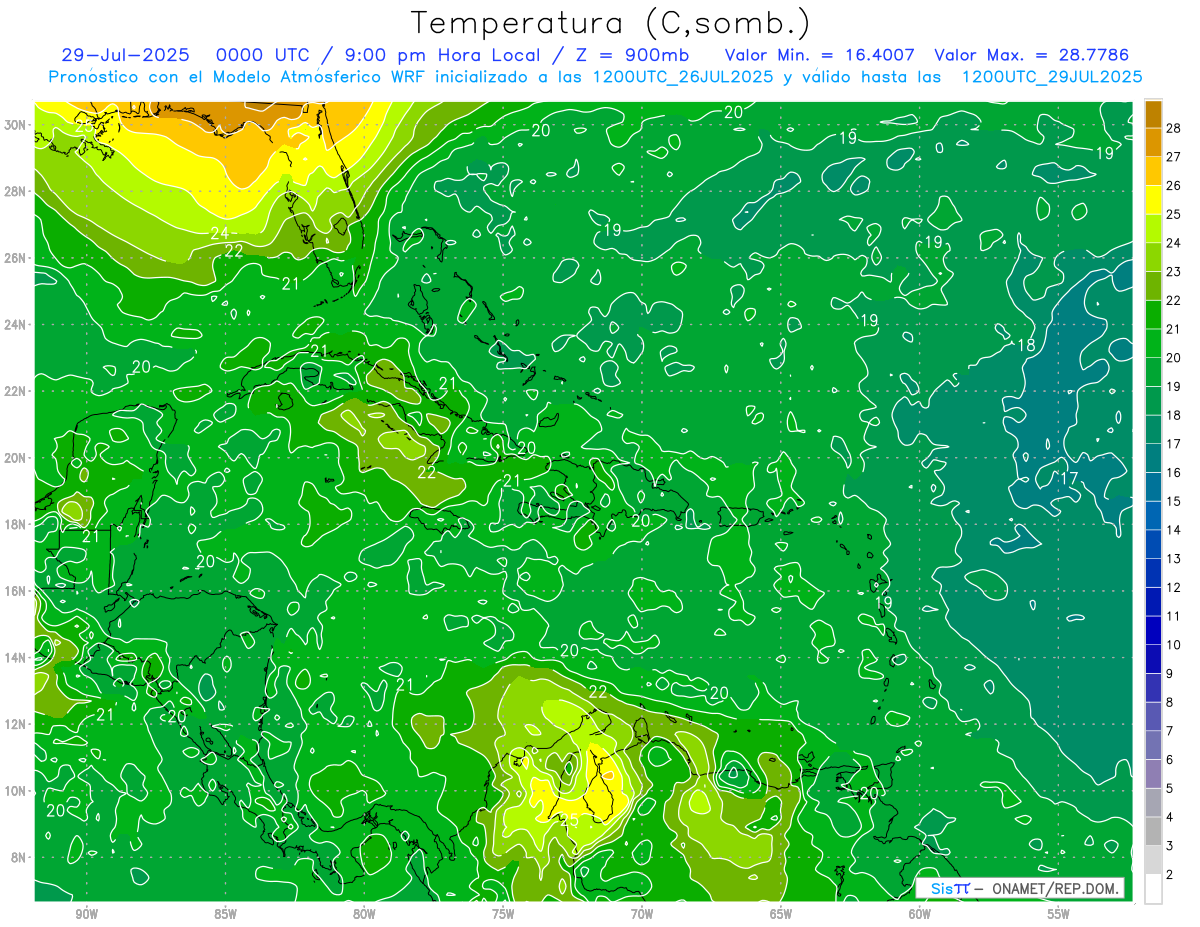The height and width of the screenshot is (927, 1200).
Task: Click legend value 25 on color bar
Action: [x=1175, y=214]
